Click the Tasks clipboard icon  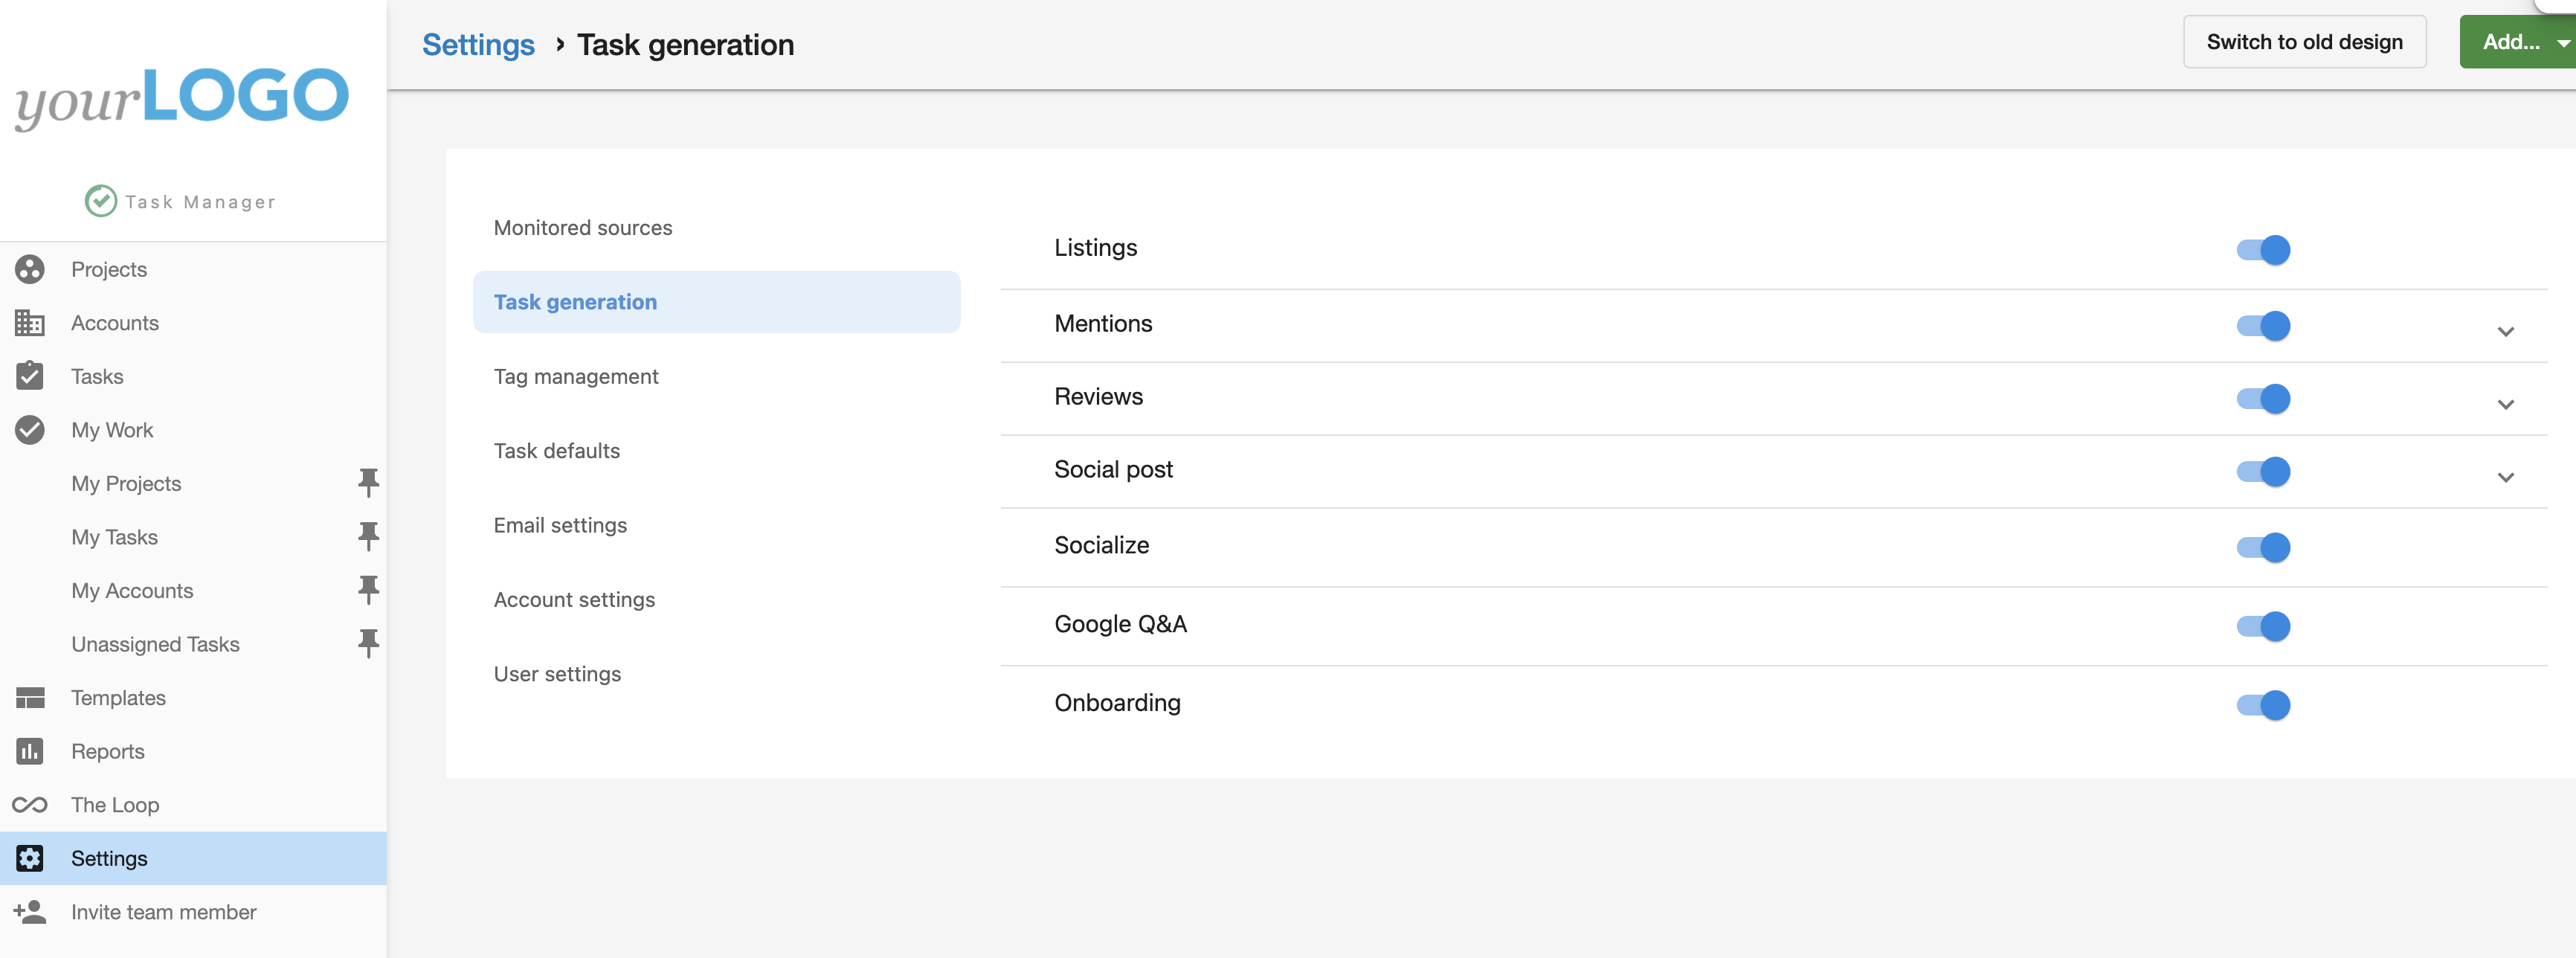coord(30,376)
